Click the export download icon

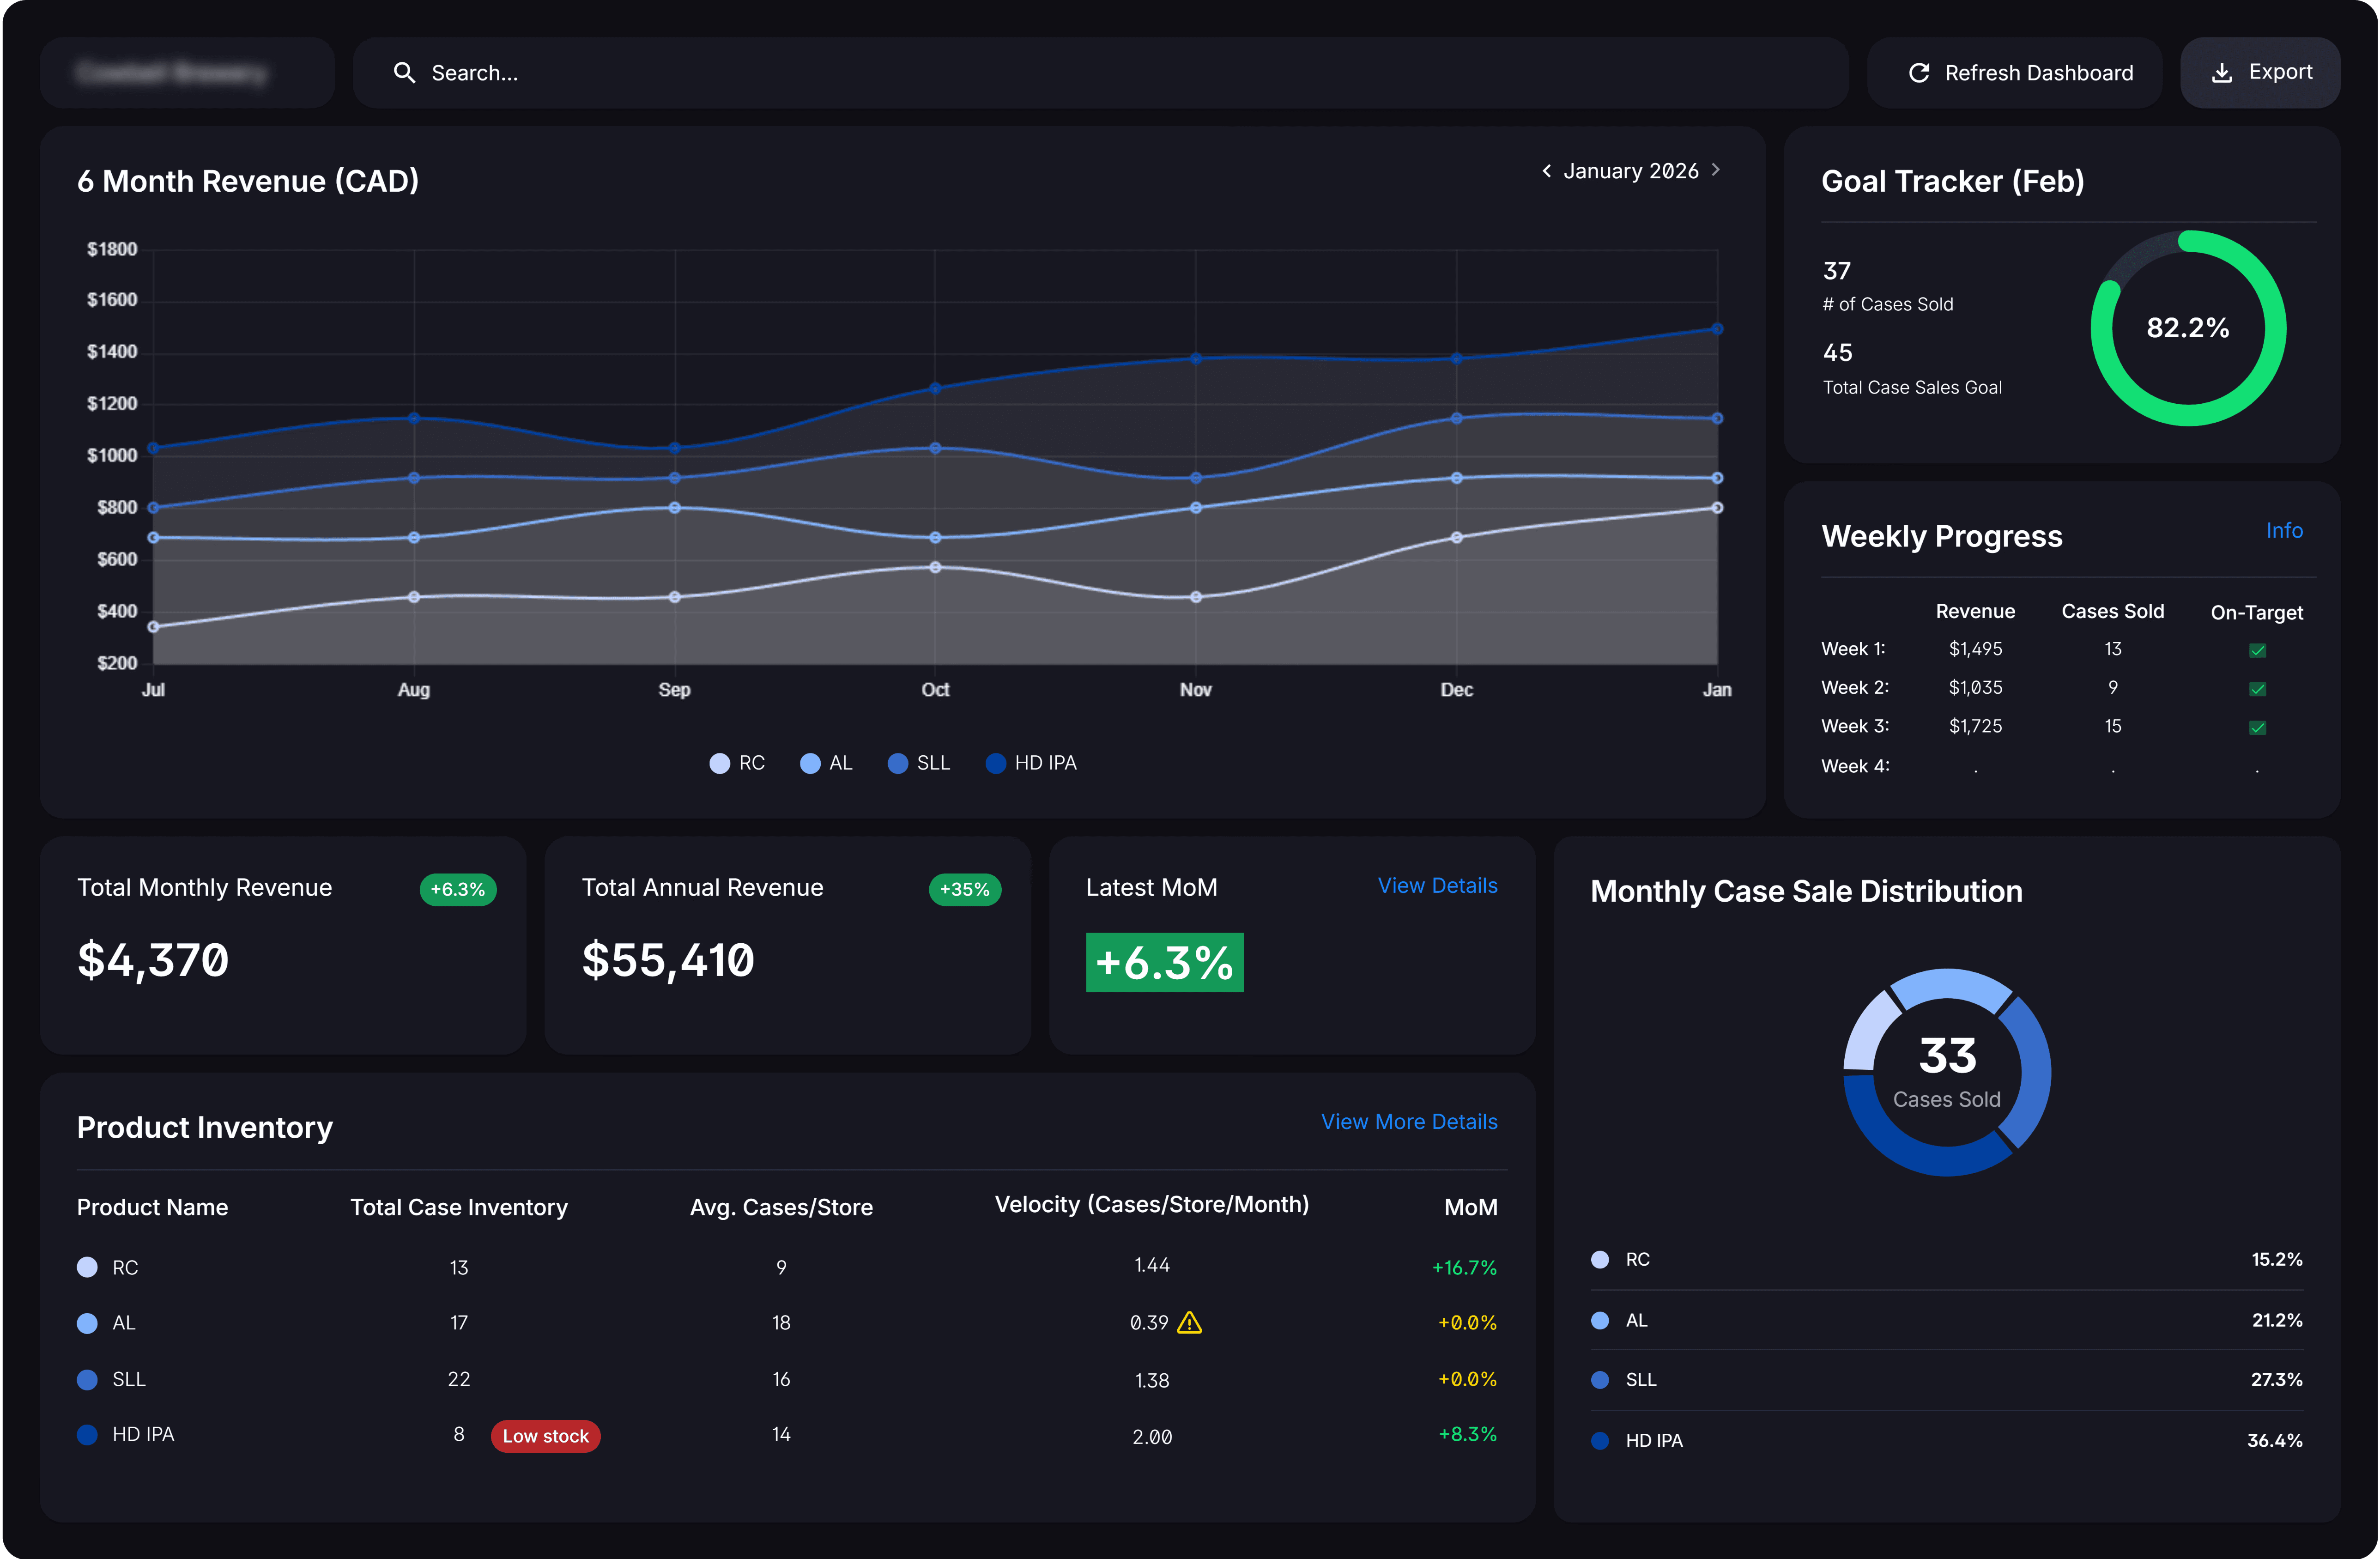pos(2221,73)
